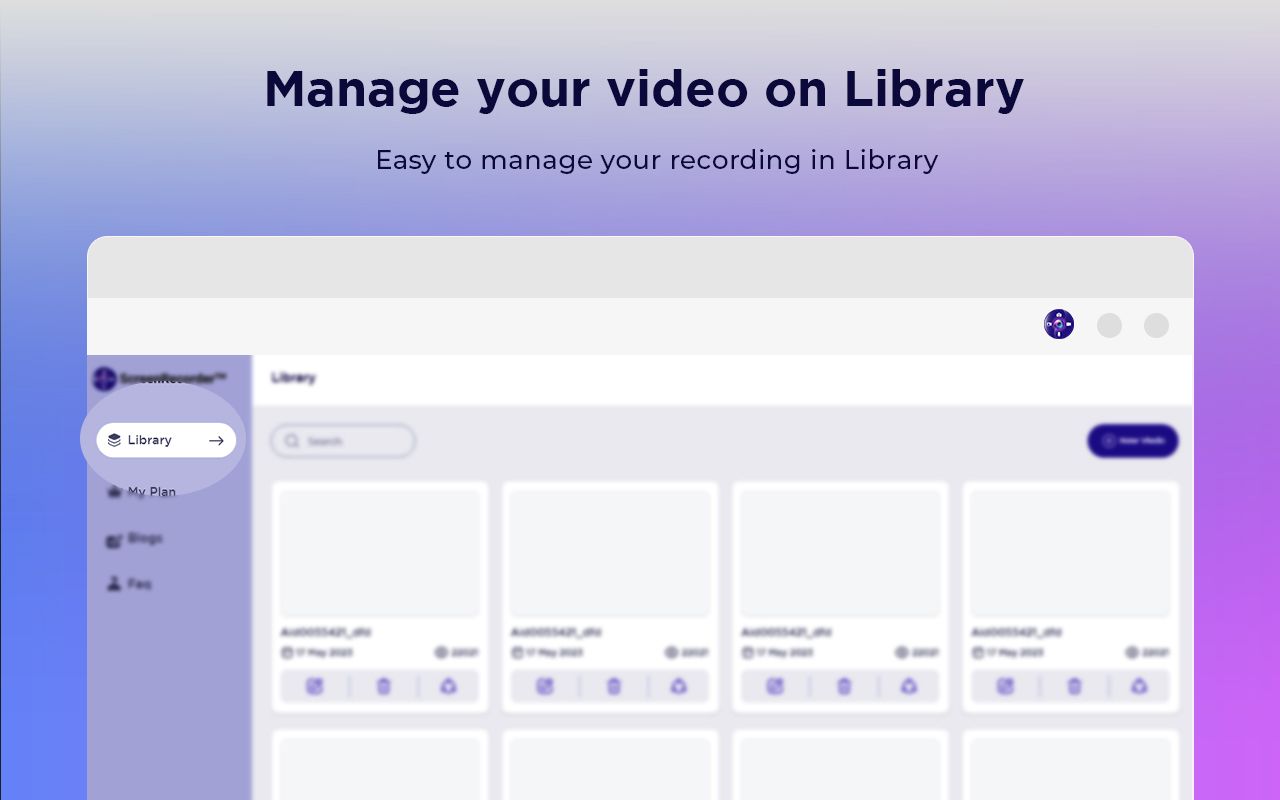Screen dimensions: 1280x800
Task: Click the New Video button
Action: point(1132,440)
